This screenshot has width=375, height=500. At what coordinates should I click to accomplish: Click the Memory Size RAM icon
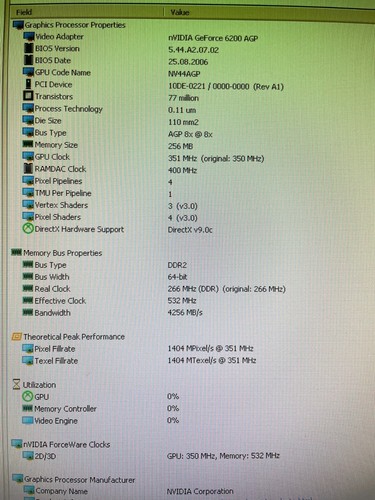pyautogui.click(x=28, y=144)
